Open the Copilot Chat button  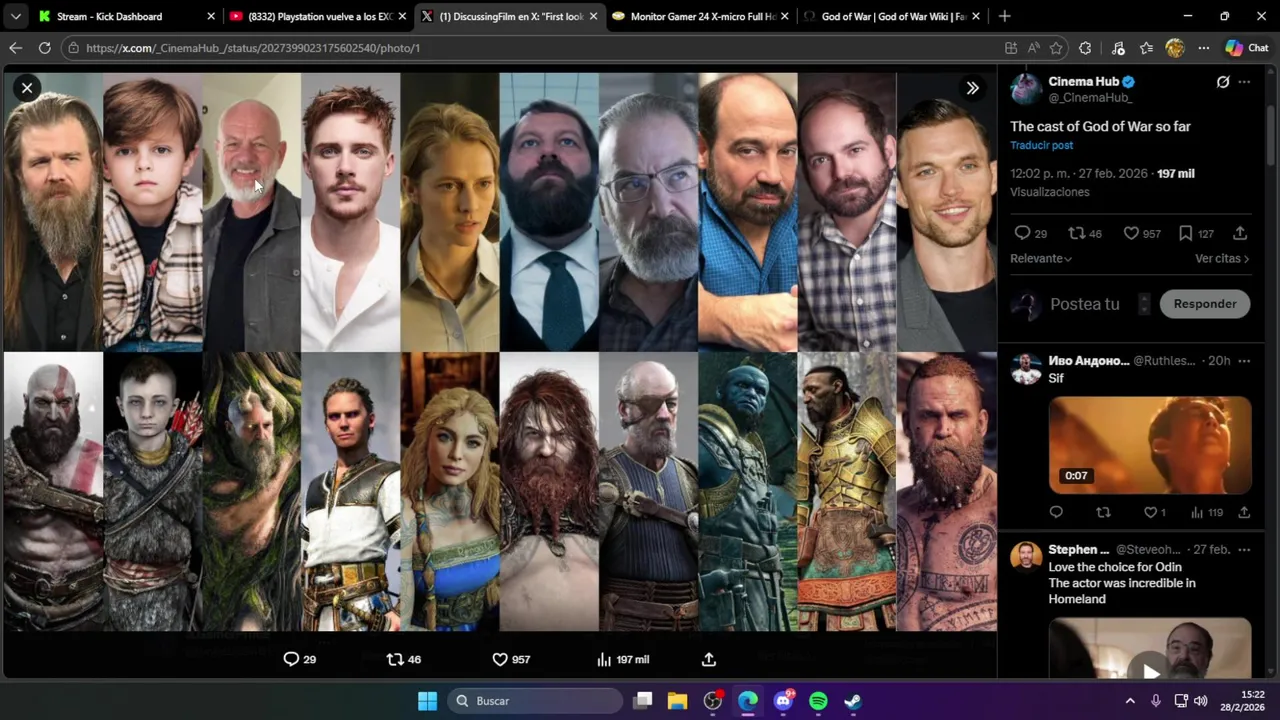point(1247,48)
